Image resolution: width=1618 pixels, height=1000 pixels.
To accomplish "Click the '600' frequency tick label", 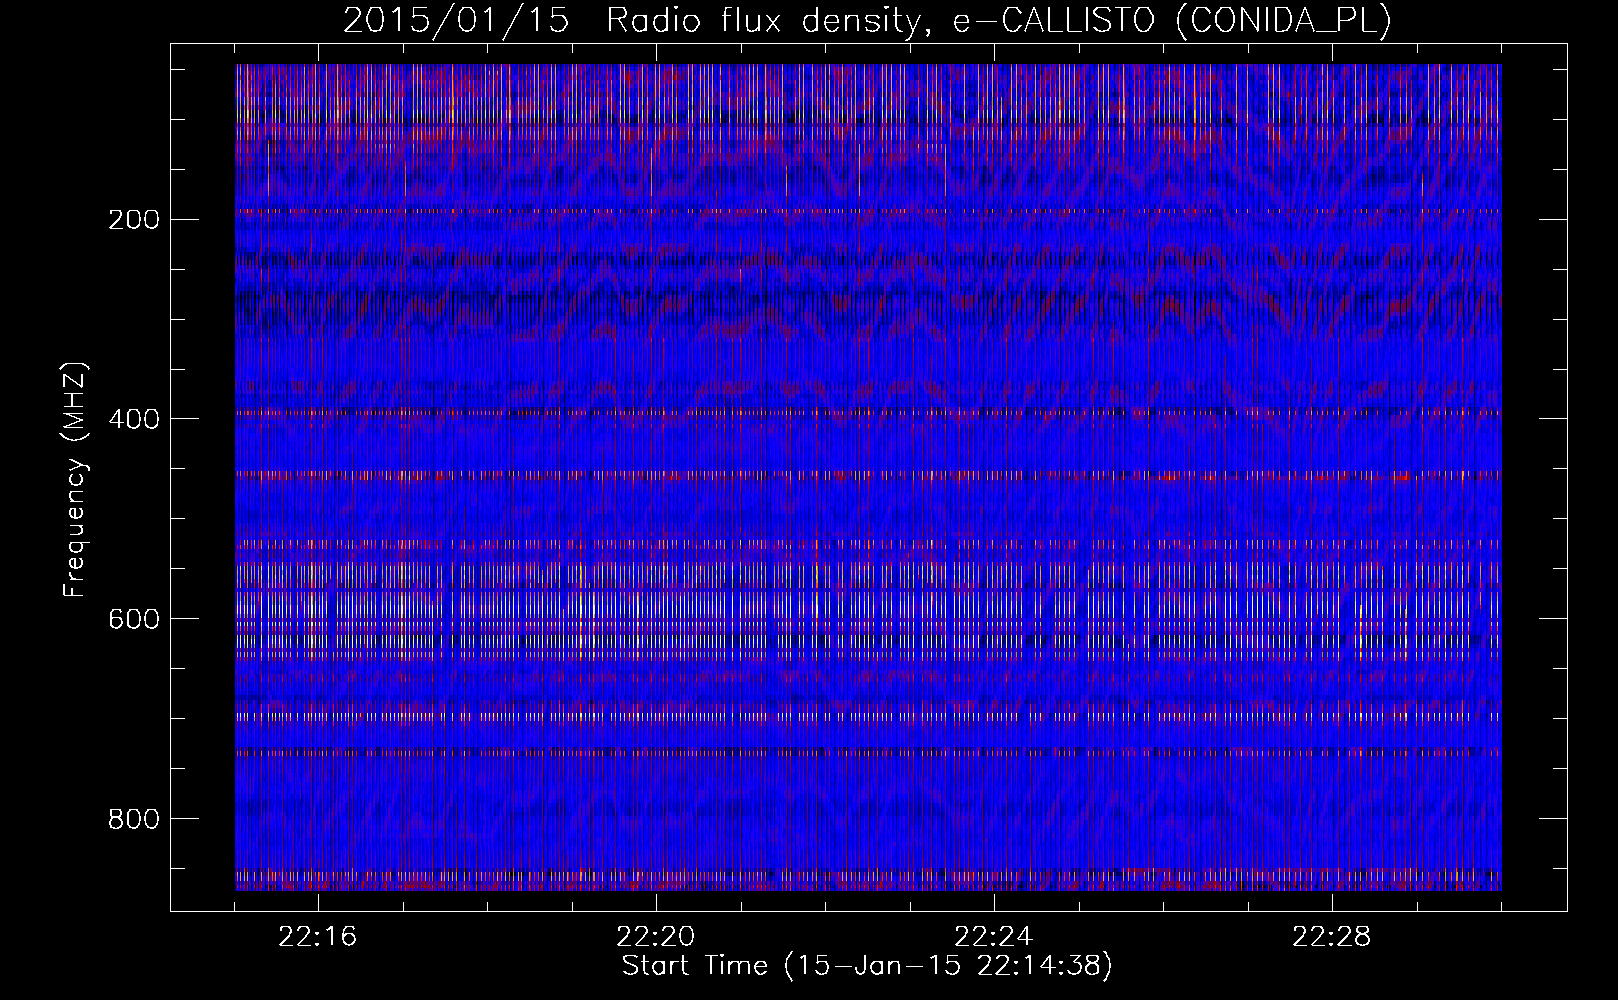I will 133,619.
